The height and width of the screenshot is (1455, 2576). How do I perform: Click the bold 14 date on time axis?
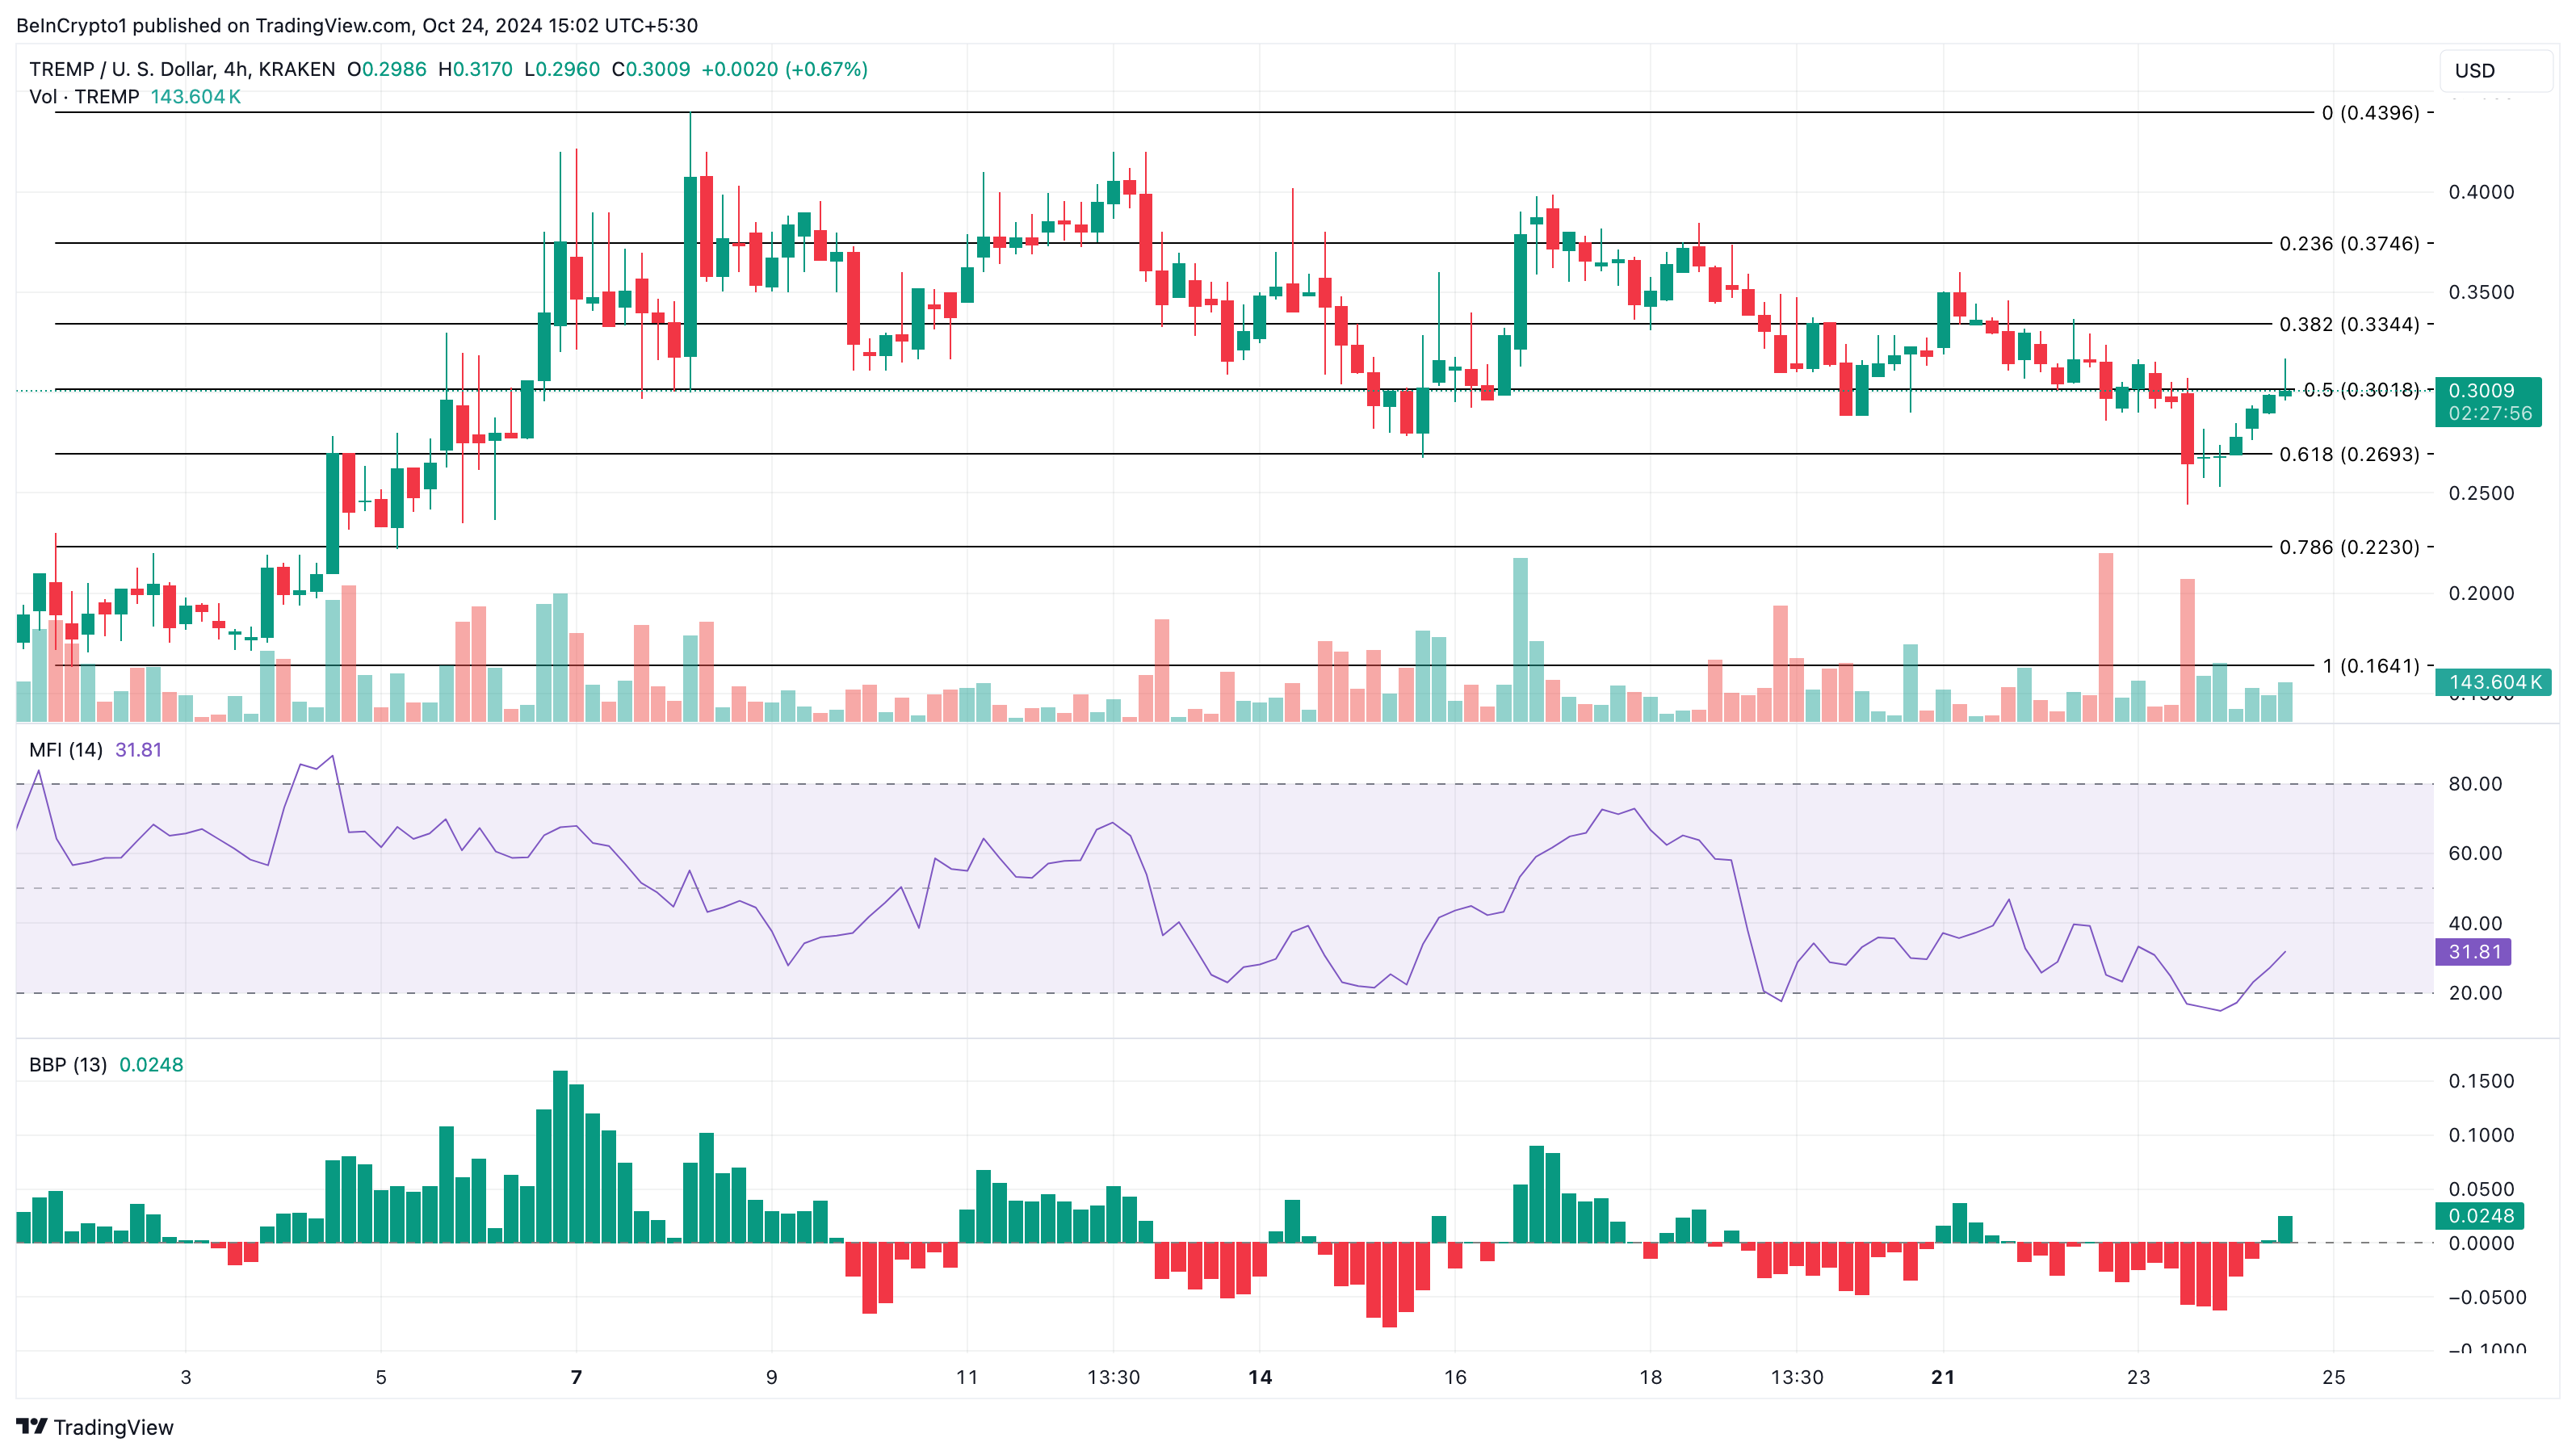coord(1260,1377)
